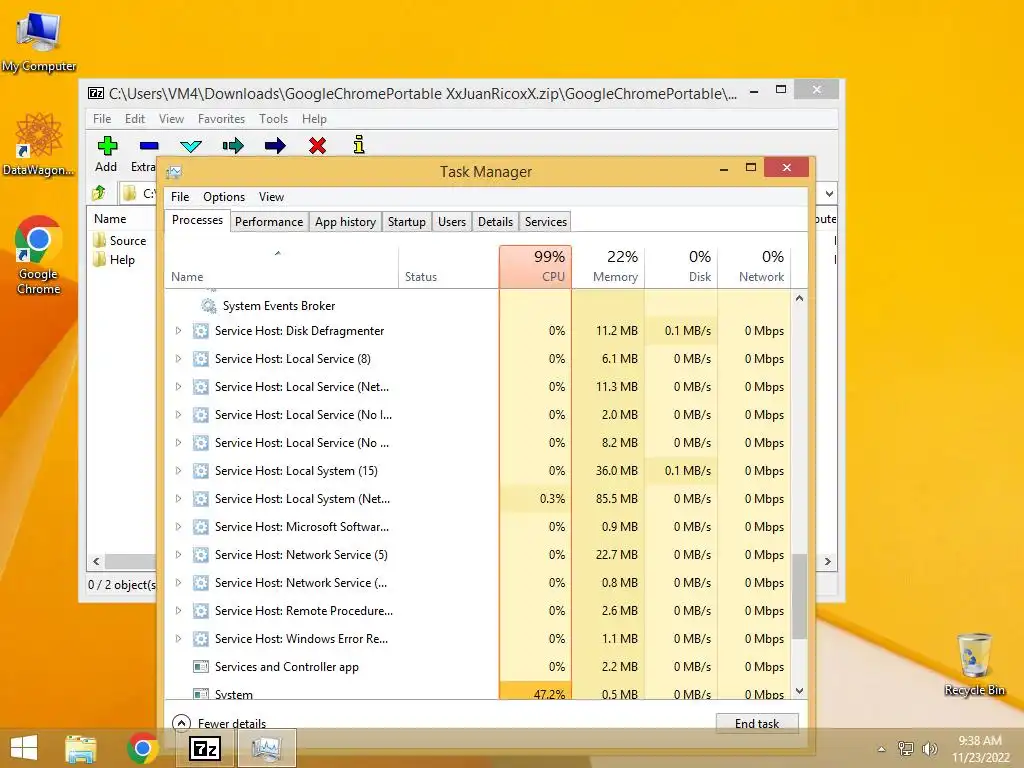
Task: Select the Google Chrome desktop shortcut
Action: point(39,255)
